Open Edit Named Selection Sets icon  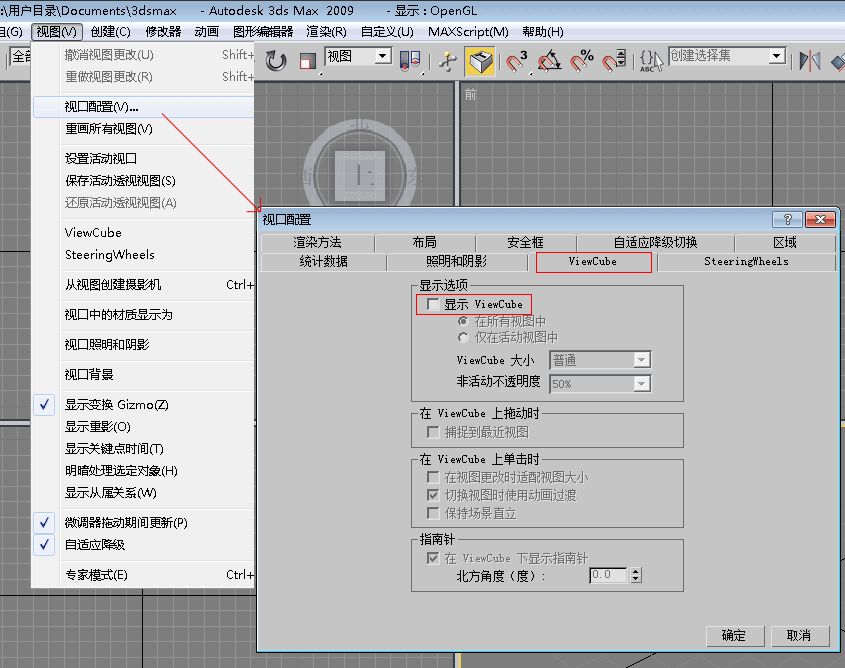coord(651,60)
